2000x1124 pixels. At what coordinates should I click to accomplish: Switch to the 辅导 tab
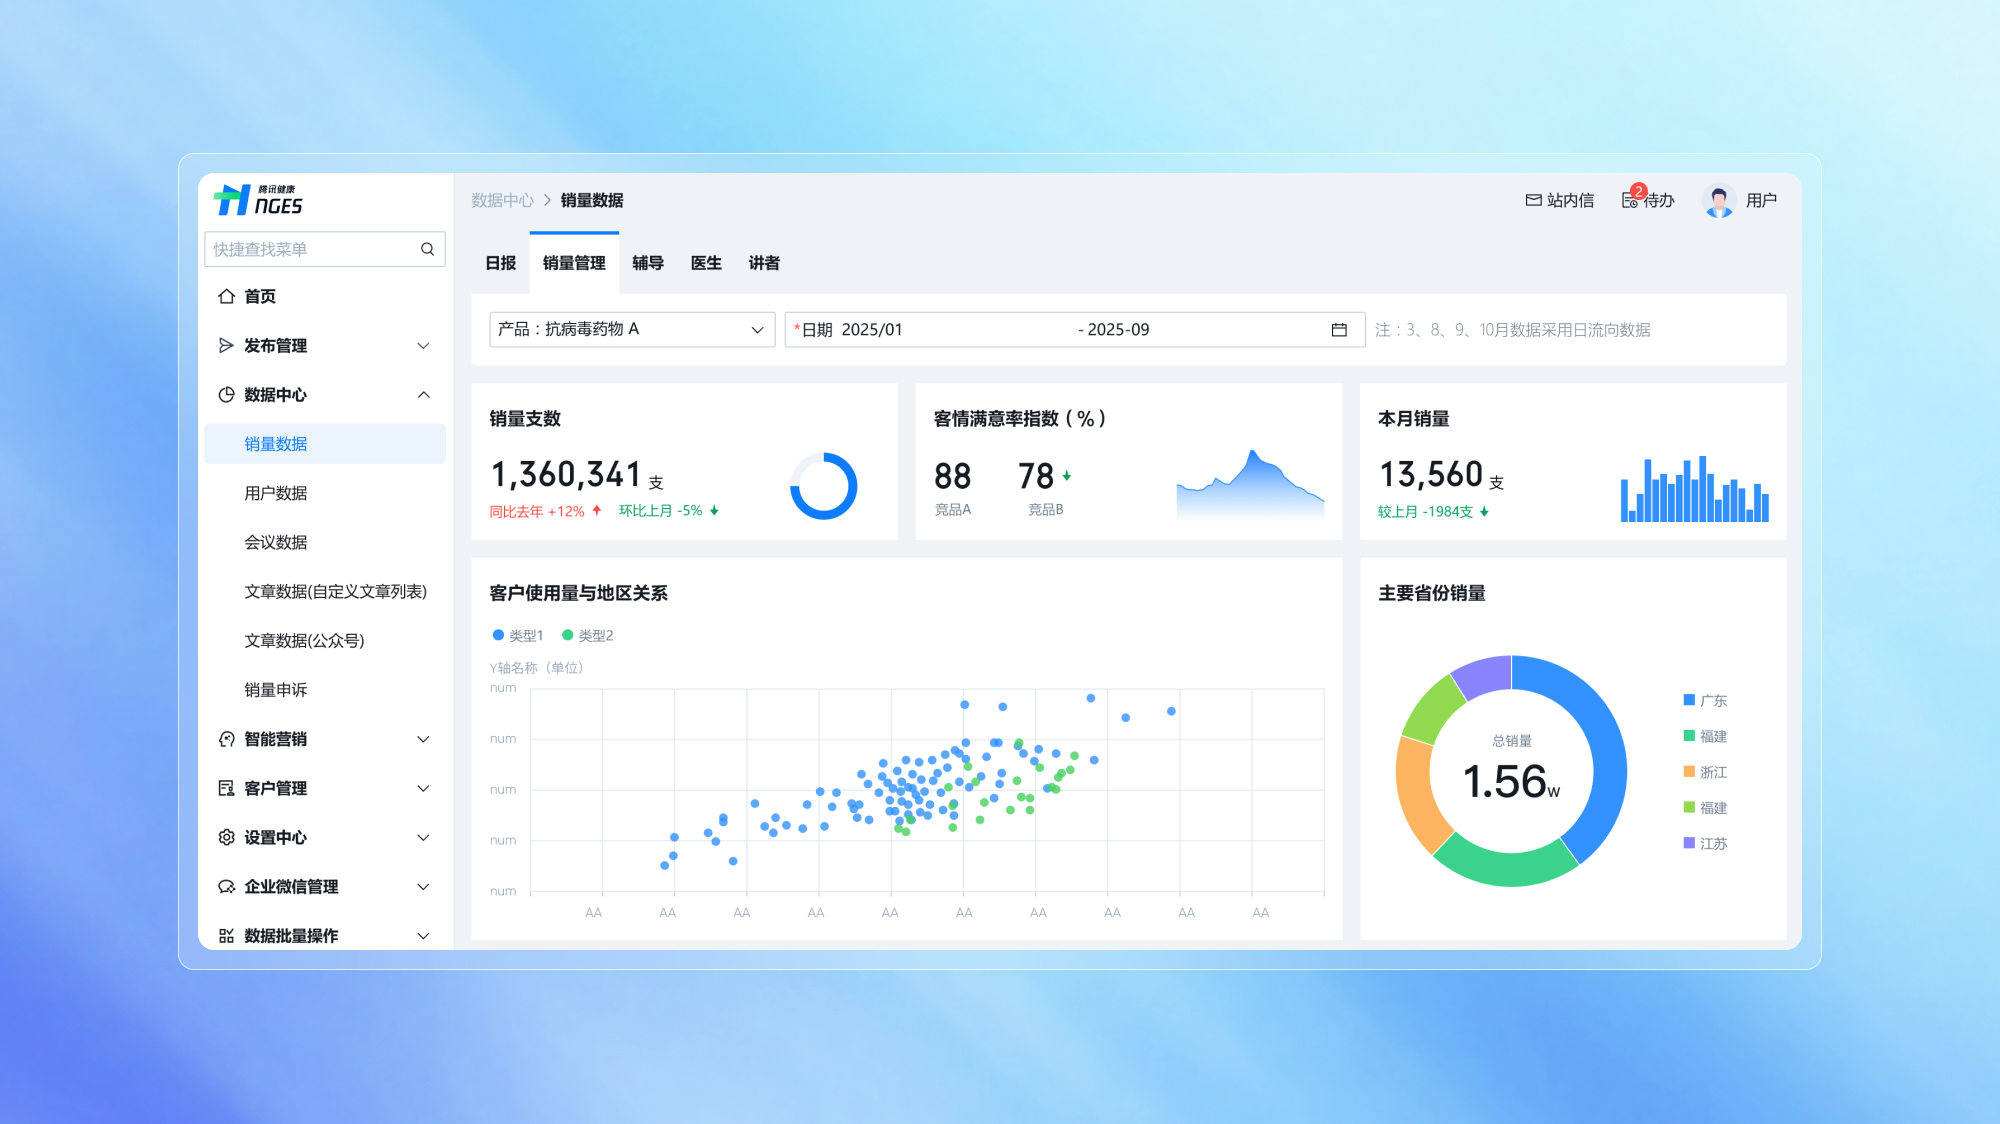648,263
